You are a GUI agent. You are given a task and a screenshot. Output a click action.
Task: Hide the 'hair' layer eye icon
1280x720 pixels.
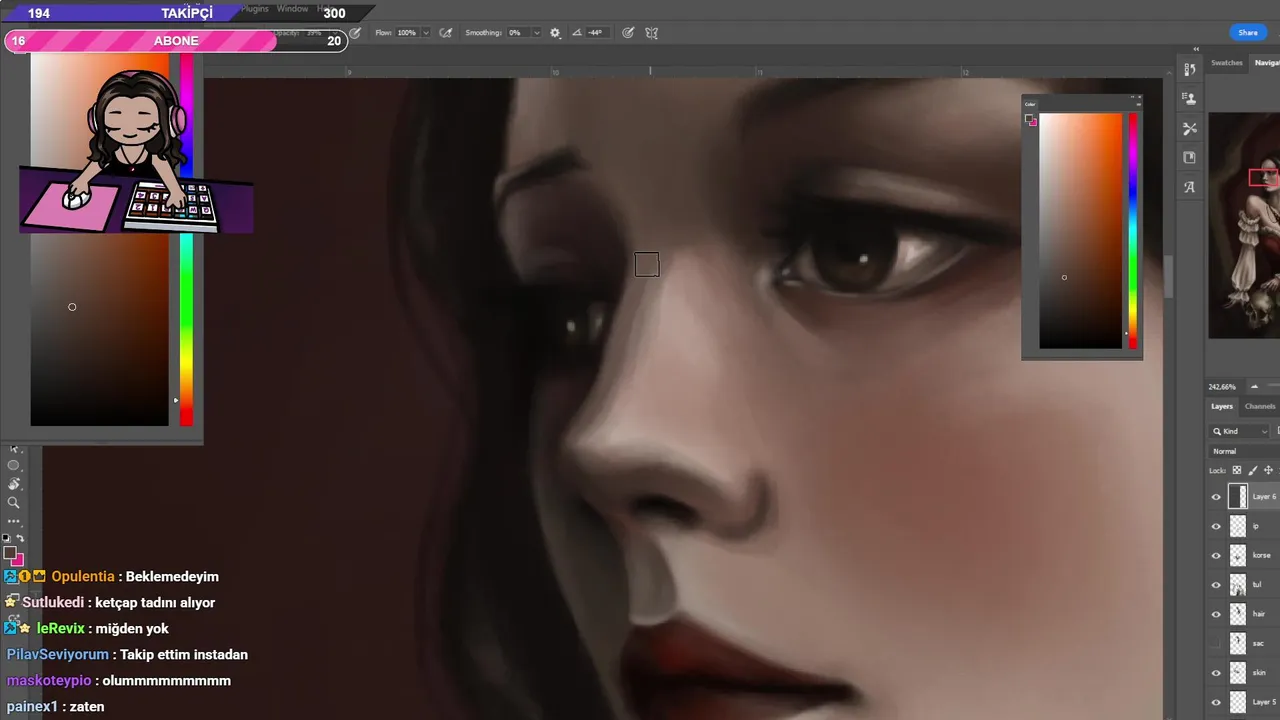pos(1216,614)
